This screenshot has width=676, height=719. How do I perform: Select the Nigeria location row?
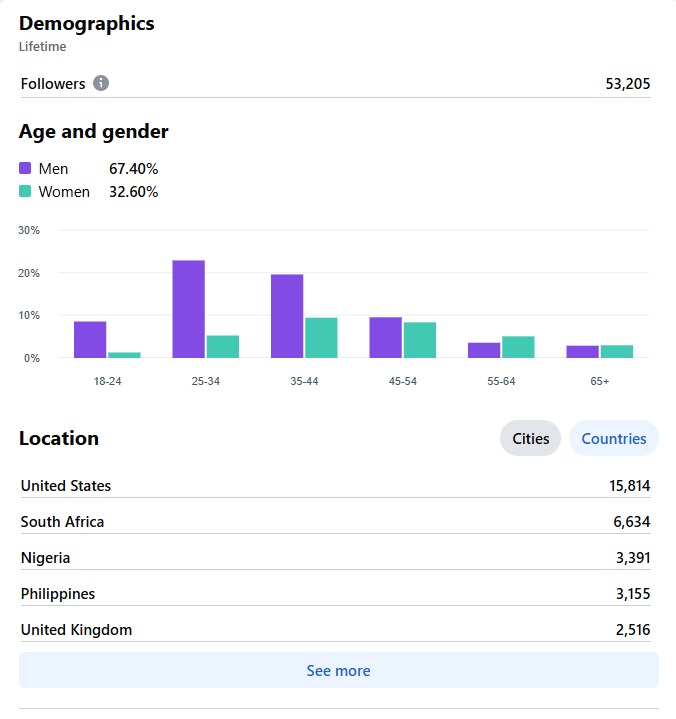(x=335, y=558)
